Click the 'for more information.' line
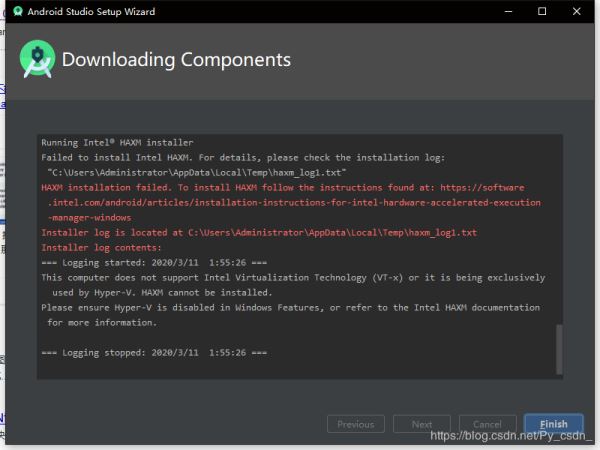600x450 pixels. [102, 323]
